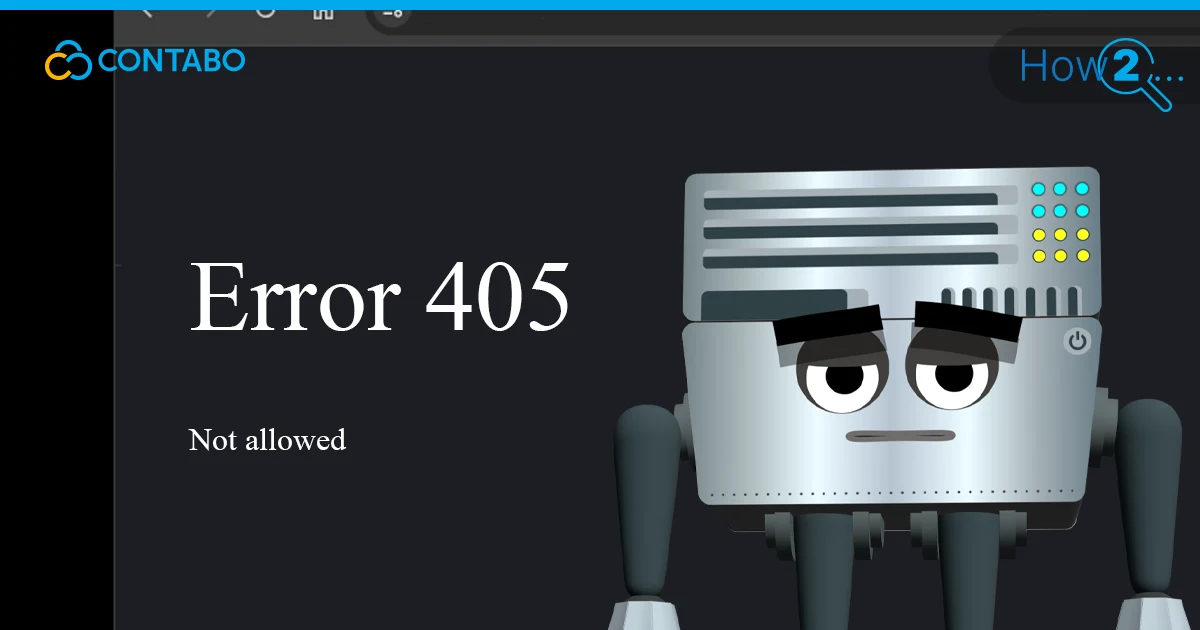Click the browser forward arrow

point(210,12)
